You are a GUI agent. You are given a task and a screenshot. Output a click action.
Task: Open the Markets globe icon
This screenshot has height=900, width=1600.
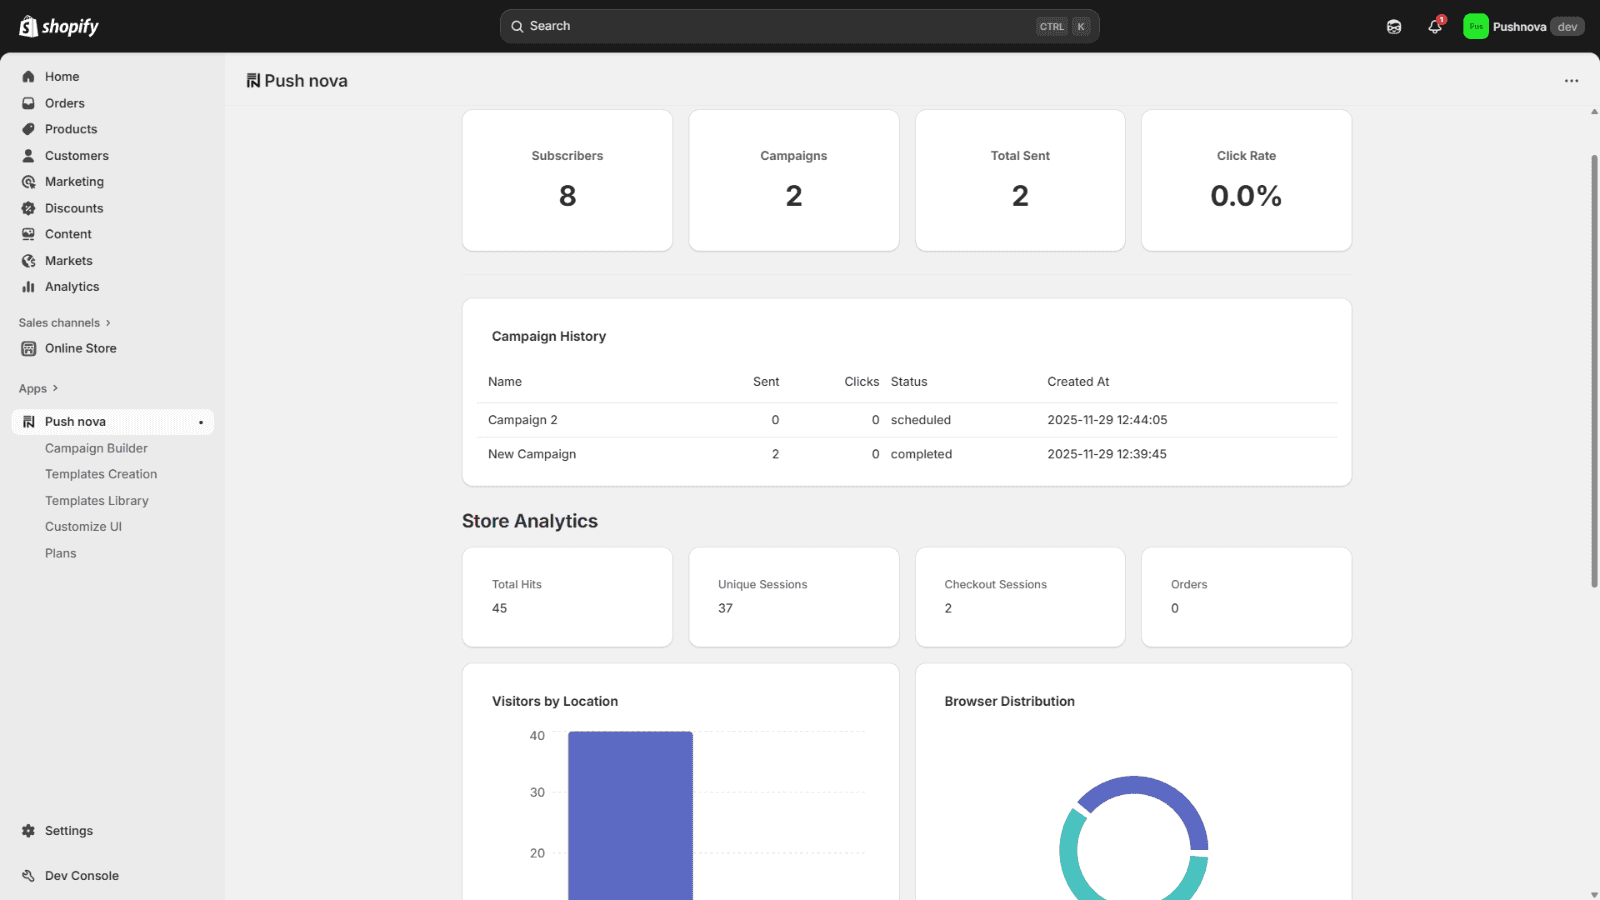(28, 260)
